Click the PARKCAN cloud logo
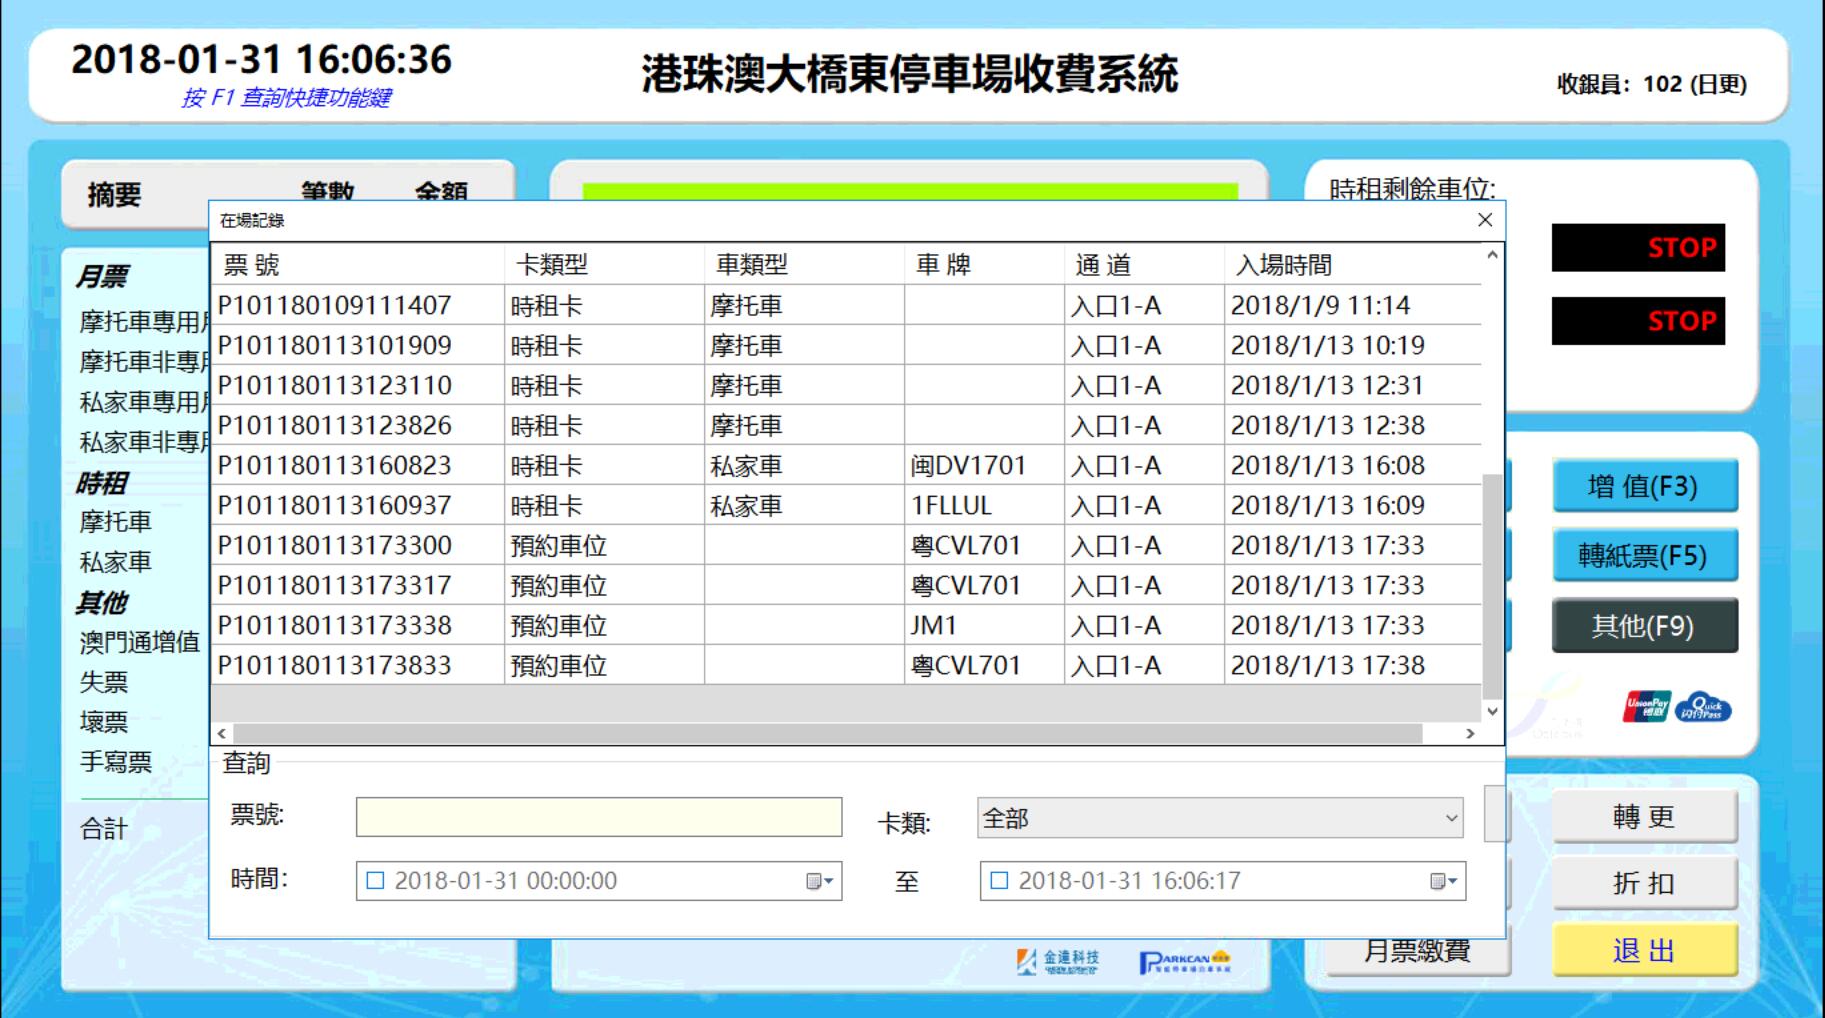The image size is (1825, 1018). tap(1185, 960)
